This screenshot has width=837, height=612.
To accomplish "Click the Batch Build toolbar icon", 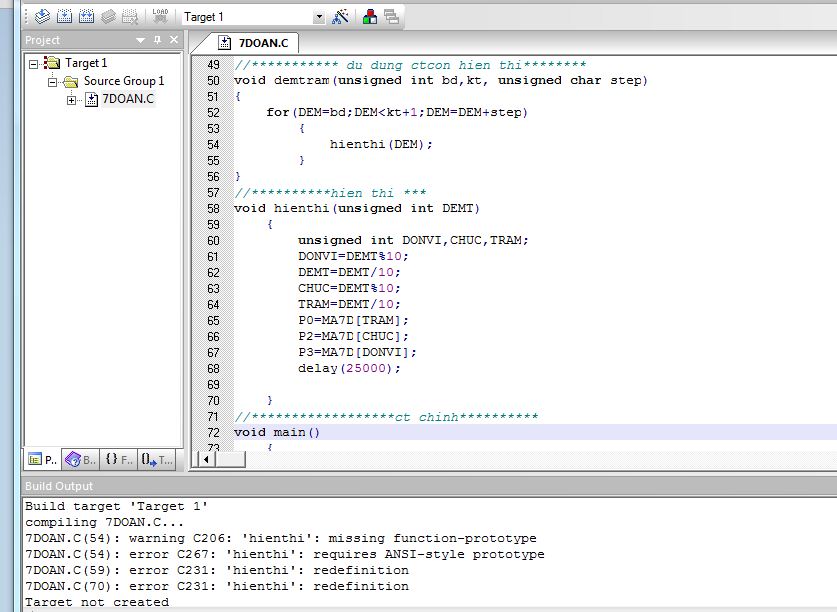I will pos(109,16).
